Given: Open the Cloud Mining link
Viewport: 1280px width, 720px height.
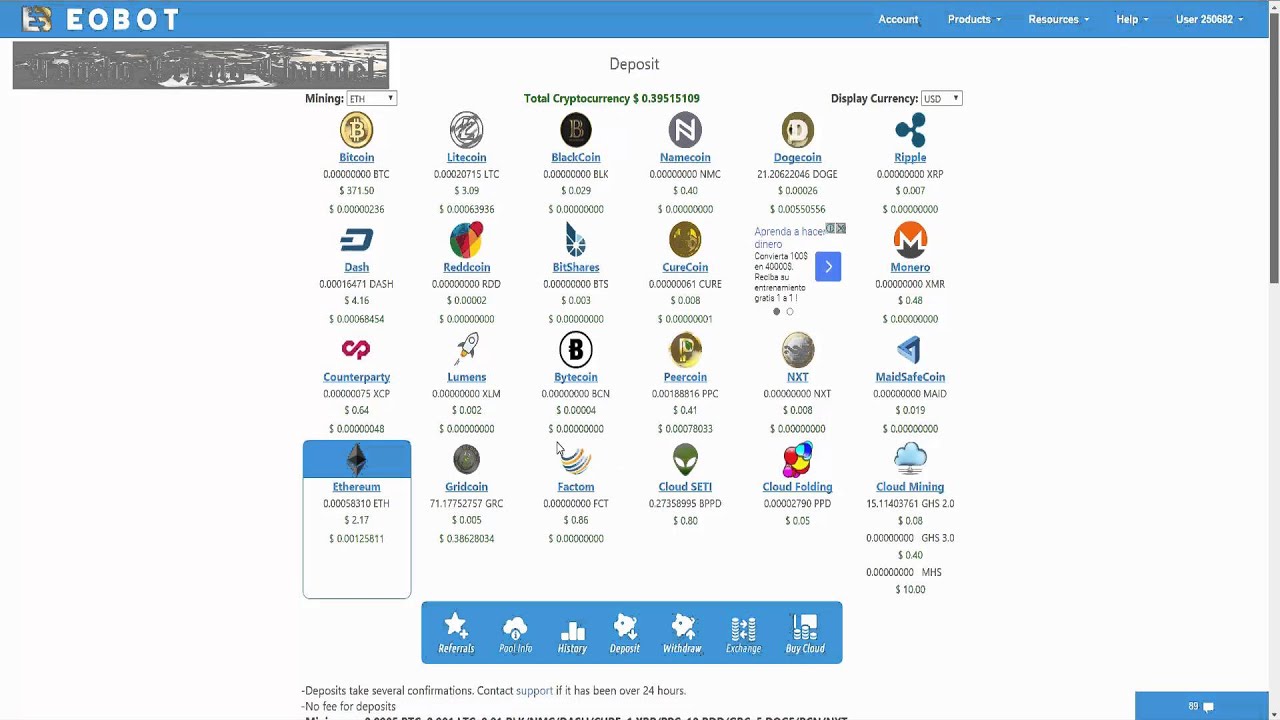Looking at the screenshot, I should (x=910, y=487).
